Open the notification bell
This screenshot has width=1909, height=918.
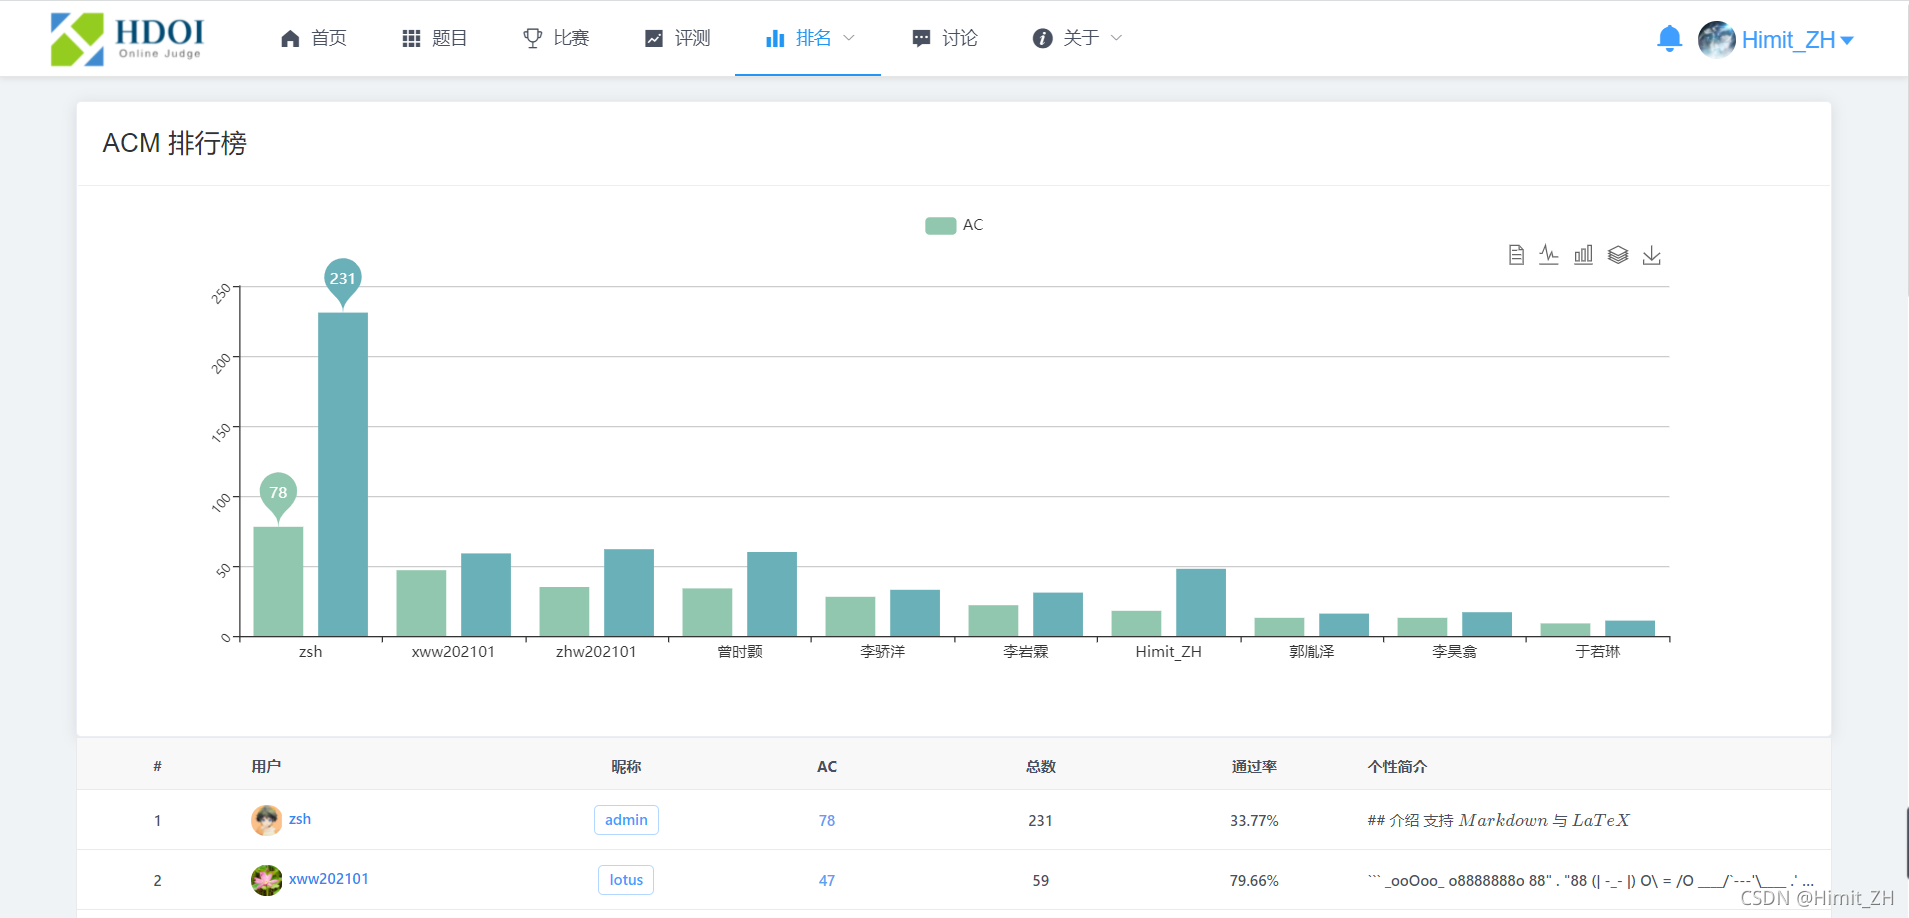pos(1669,39)
